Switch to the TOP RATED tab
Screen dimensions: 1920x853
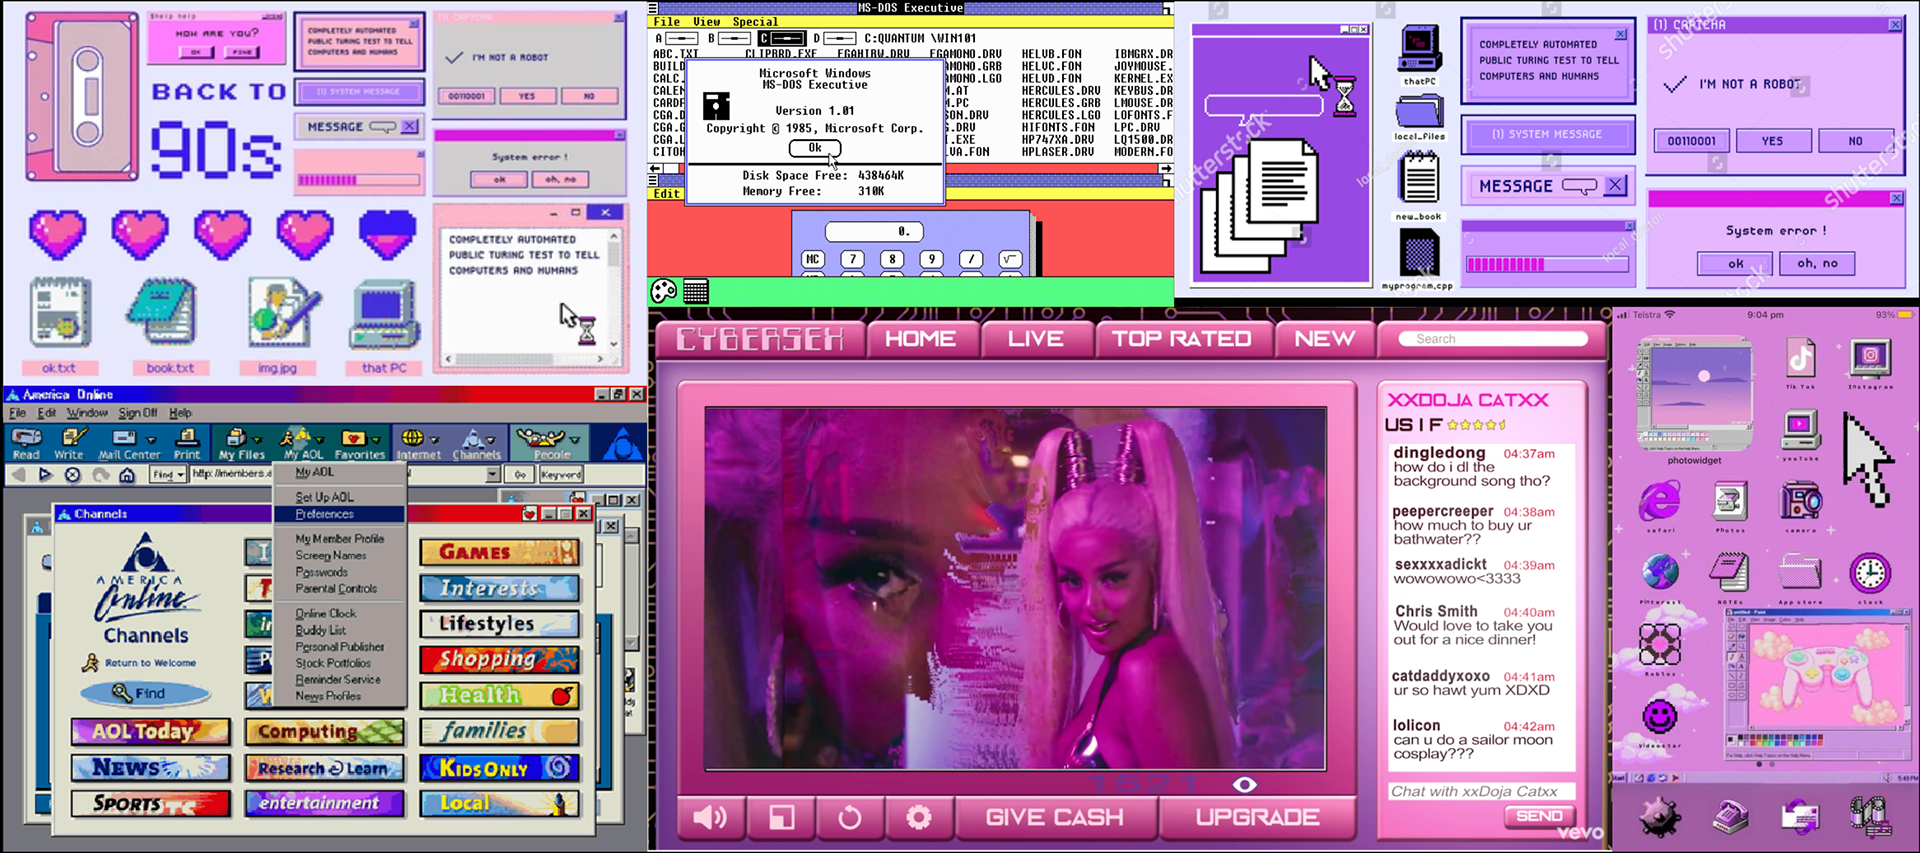click(x=1182, y=339)
